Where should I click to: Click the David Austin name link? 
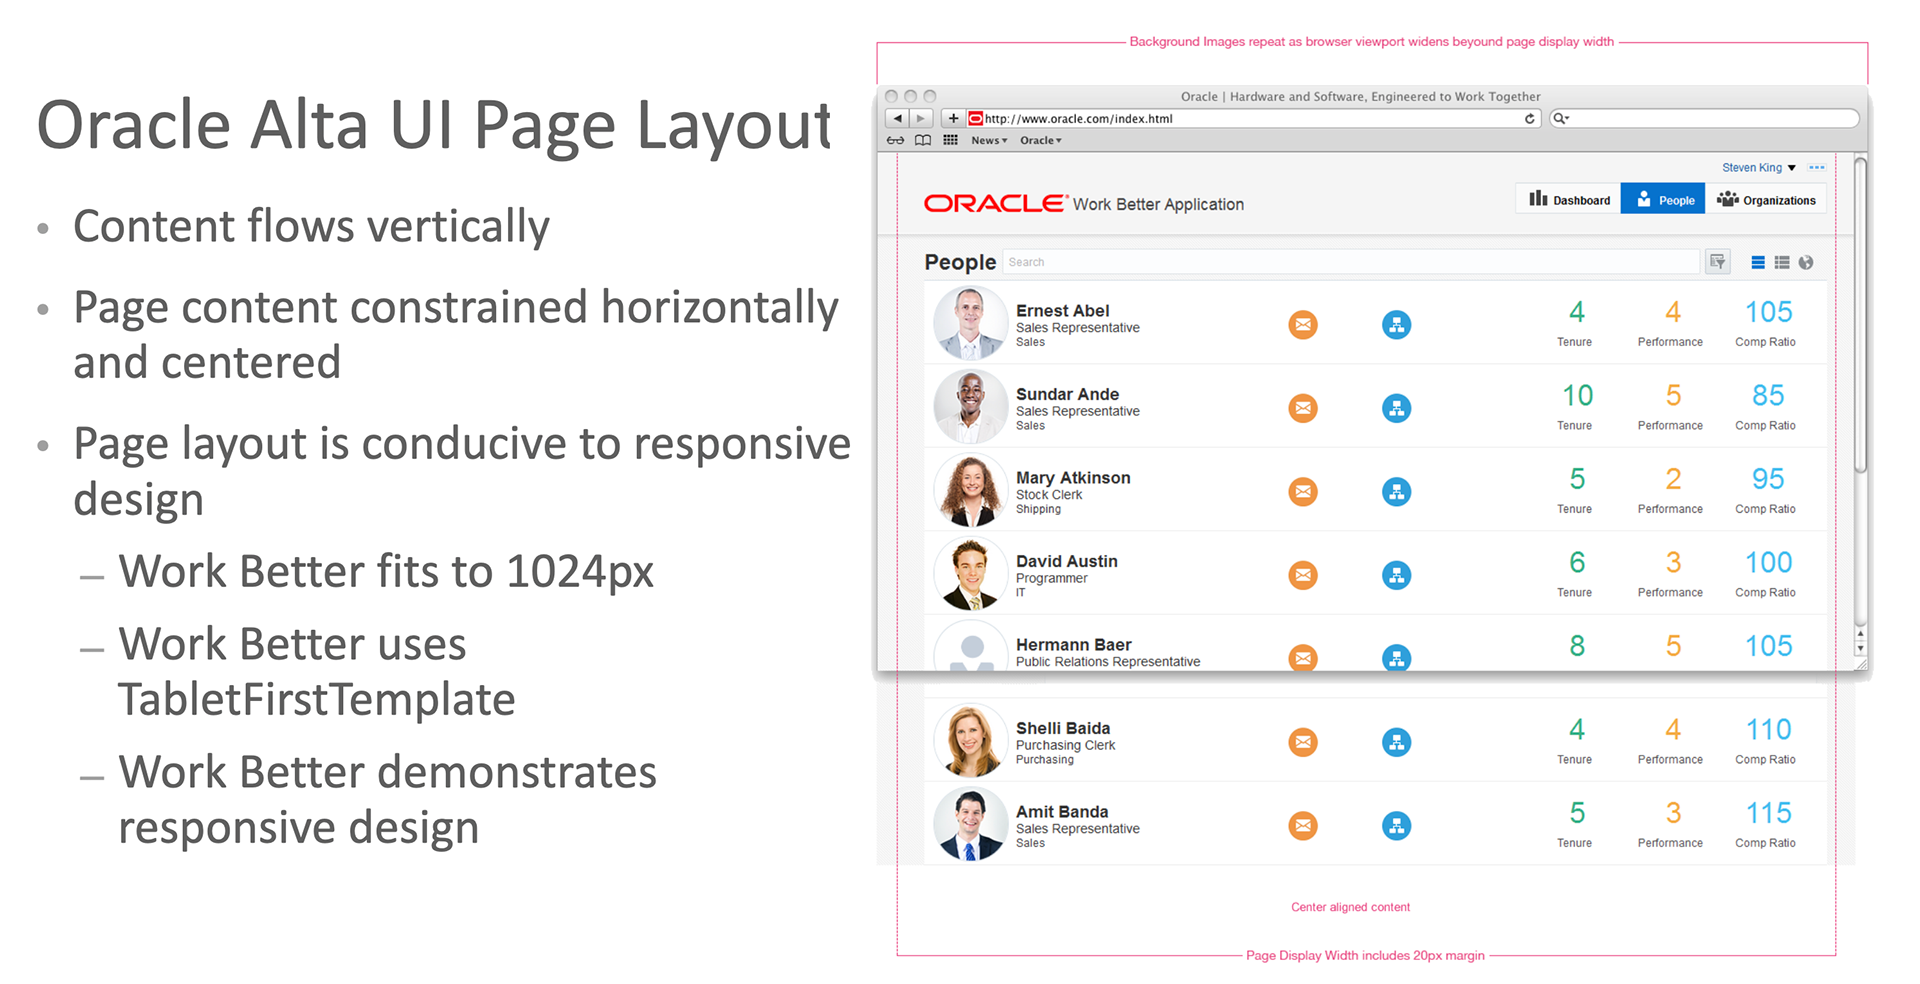point(1066,561)
